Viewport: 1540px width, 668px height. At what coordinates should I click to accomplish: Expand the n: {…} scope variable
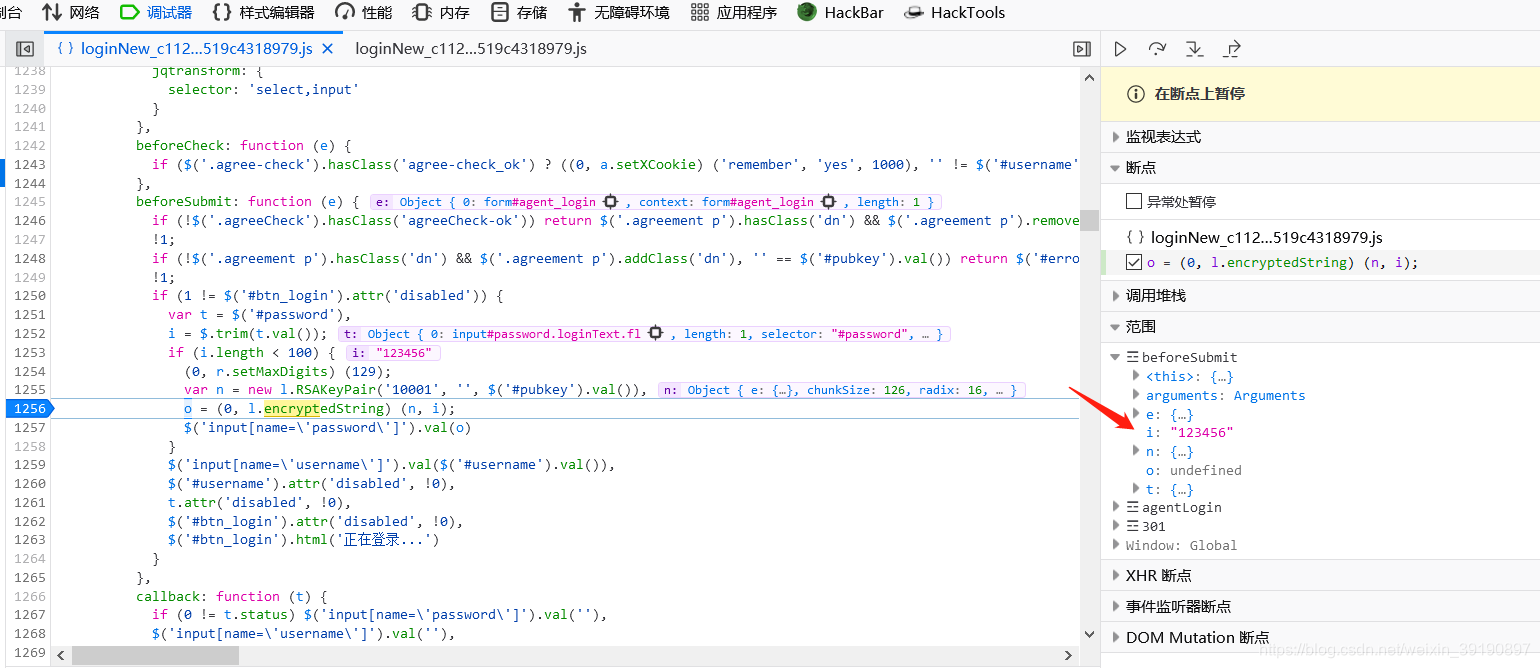click(x=1135, y=451)
